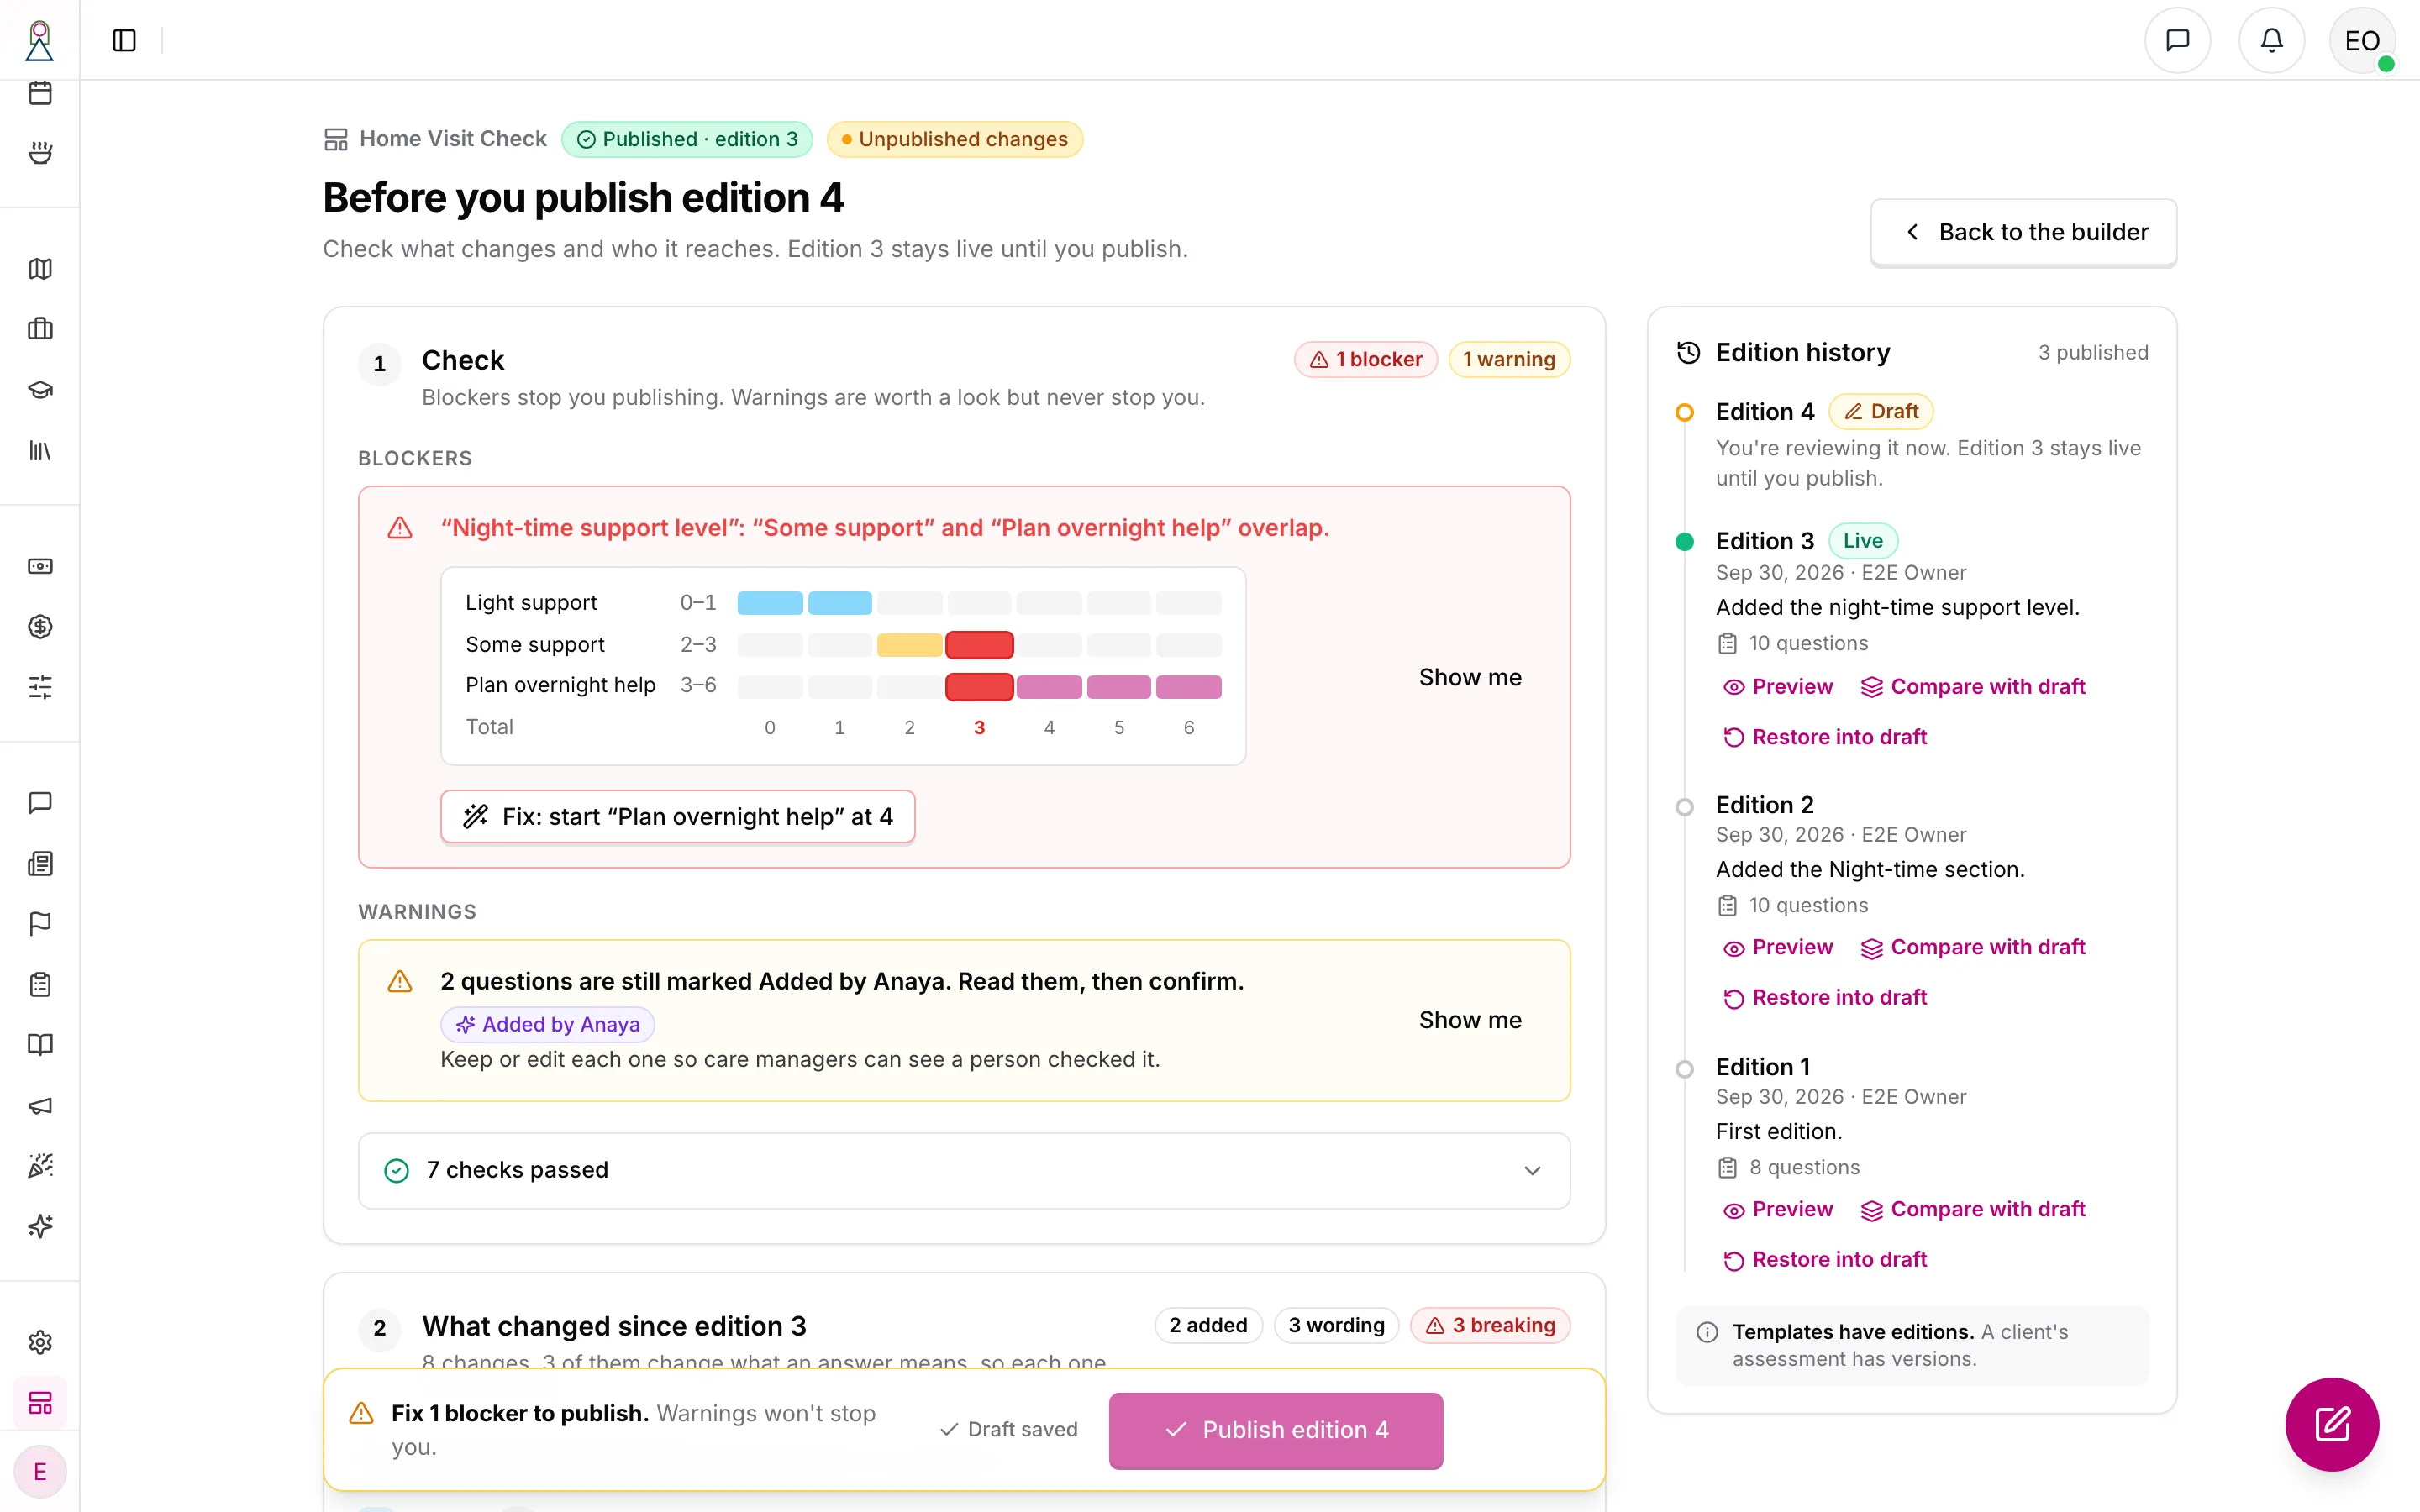Open the E workspace avatar in sidebar
This screenshot has width=2420, height=1512.
tap(40, 1472)
